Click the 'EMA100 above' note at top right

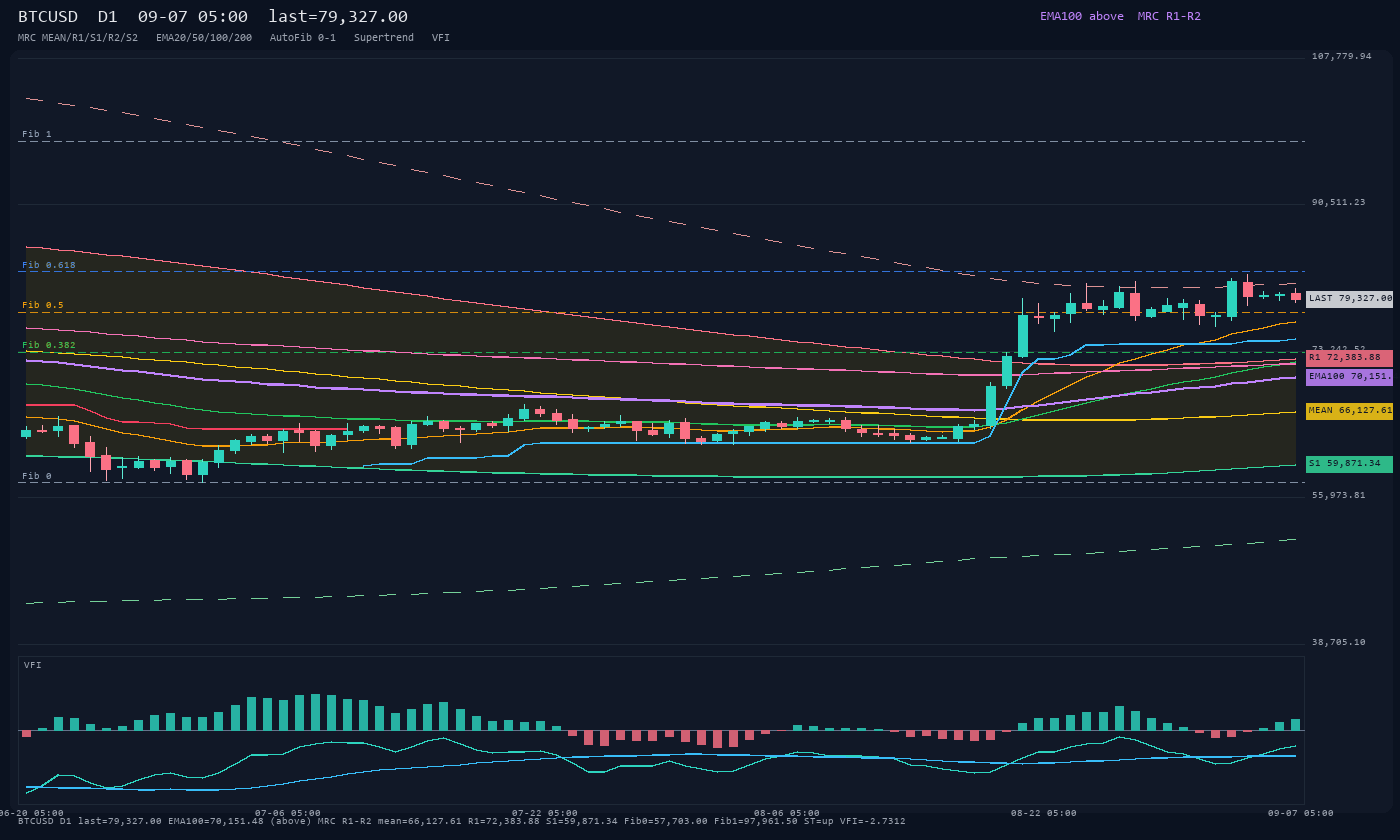click(1082, 16)
